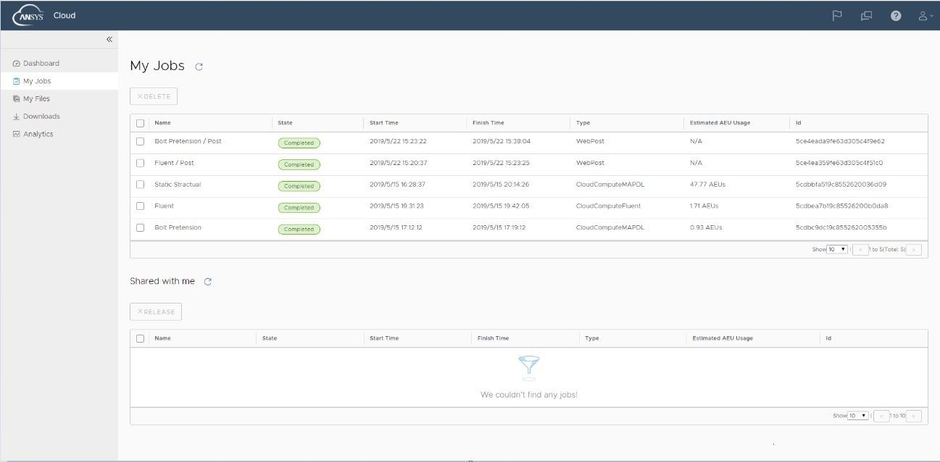Click the flag icon in header
The height and width of the screenshot is (462, 940).
[837, 16]
